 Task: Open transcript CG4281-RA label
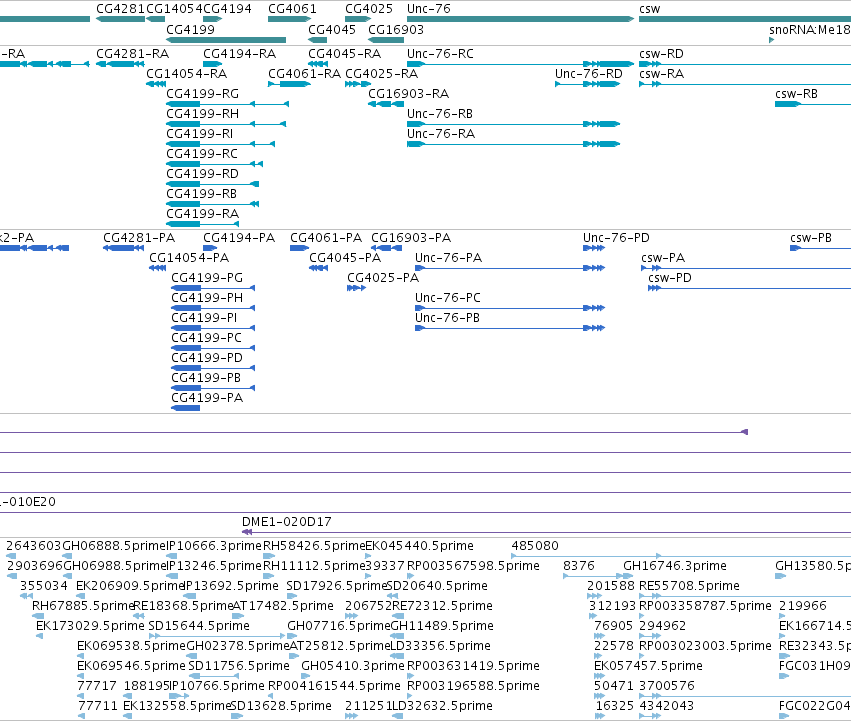pos(132,54)
